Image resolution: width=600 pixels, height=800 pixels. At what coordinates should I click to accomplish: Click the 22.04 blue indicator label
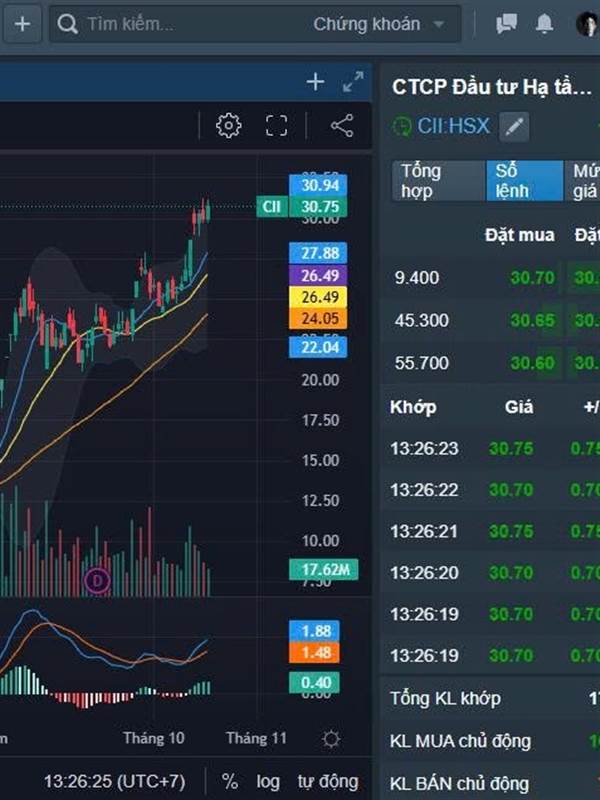tap(318, 347)
